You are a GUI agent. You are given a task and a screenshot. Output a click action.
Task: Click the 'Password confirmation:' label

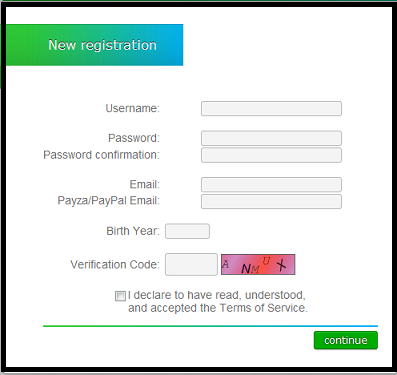tap(102, 155)
